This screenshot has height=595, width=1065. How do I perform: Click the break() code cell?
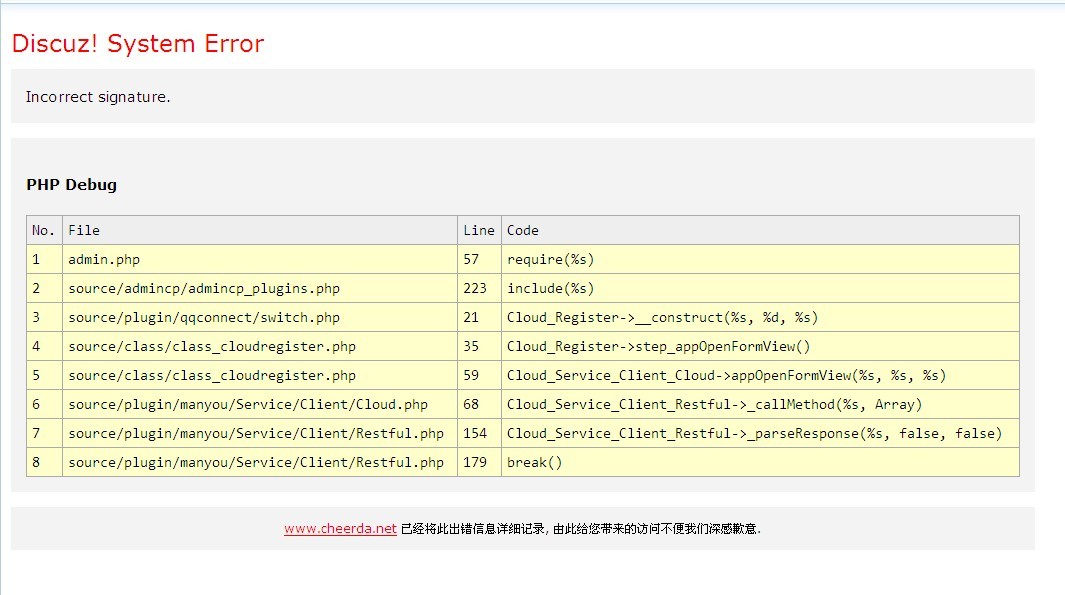(535, 462)
